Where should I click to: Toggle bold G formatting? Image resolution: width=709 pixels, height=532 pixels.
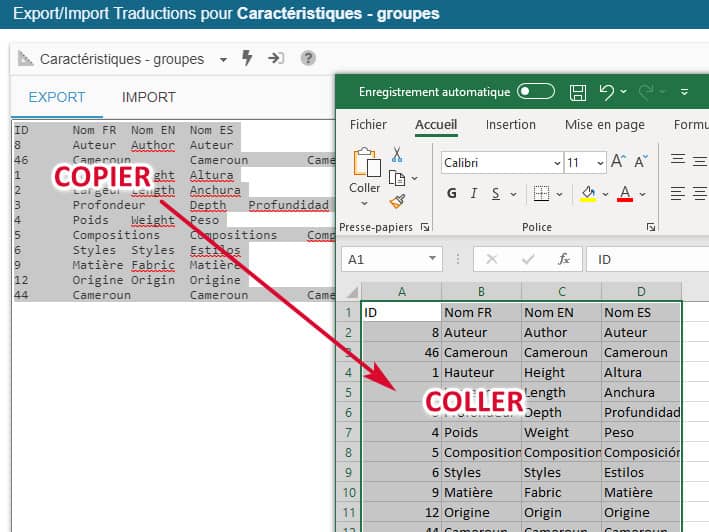(452, 193)
